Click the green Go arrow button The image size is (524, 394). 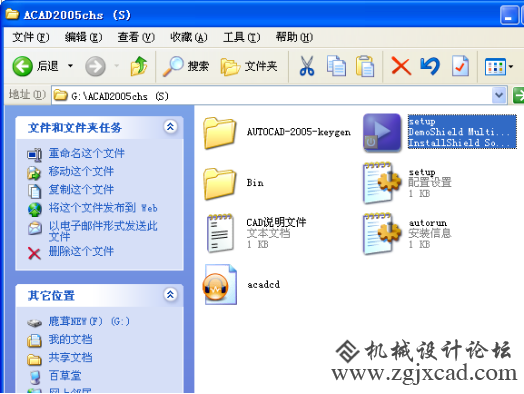click(x=518, y=96)
